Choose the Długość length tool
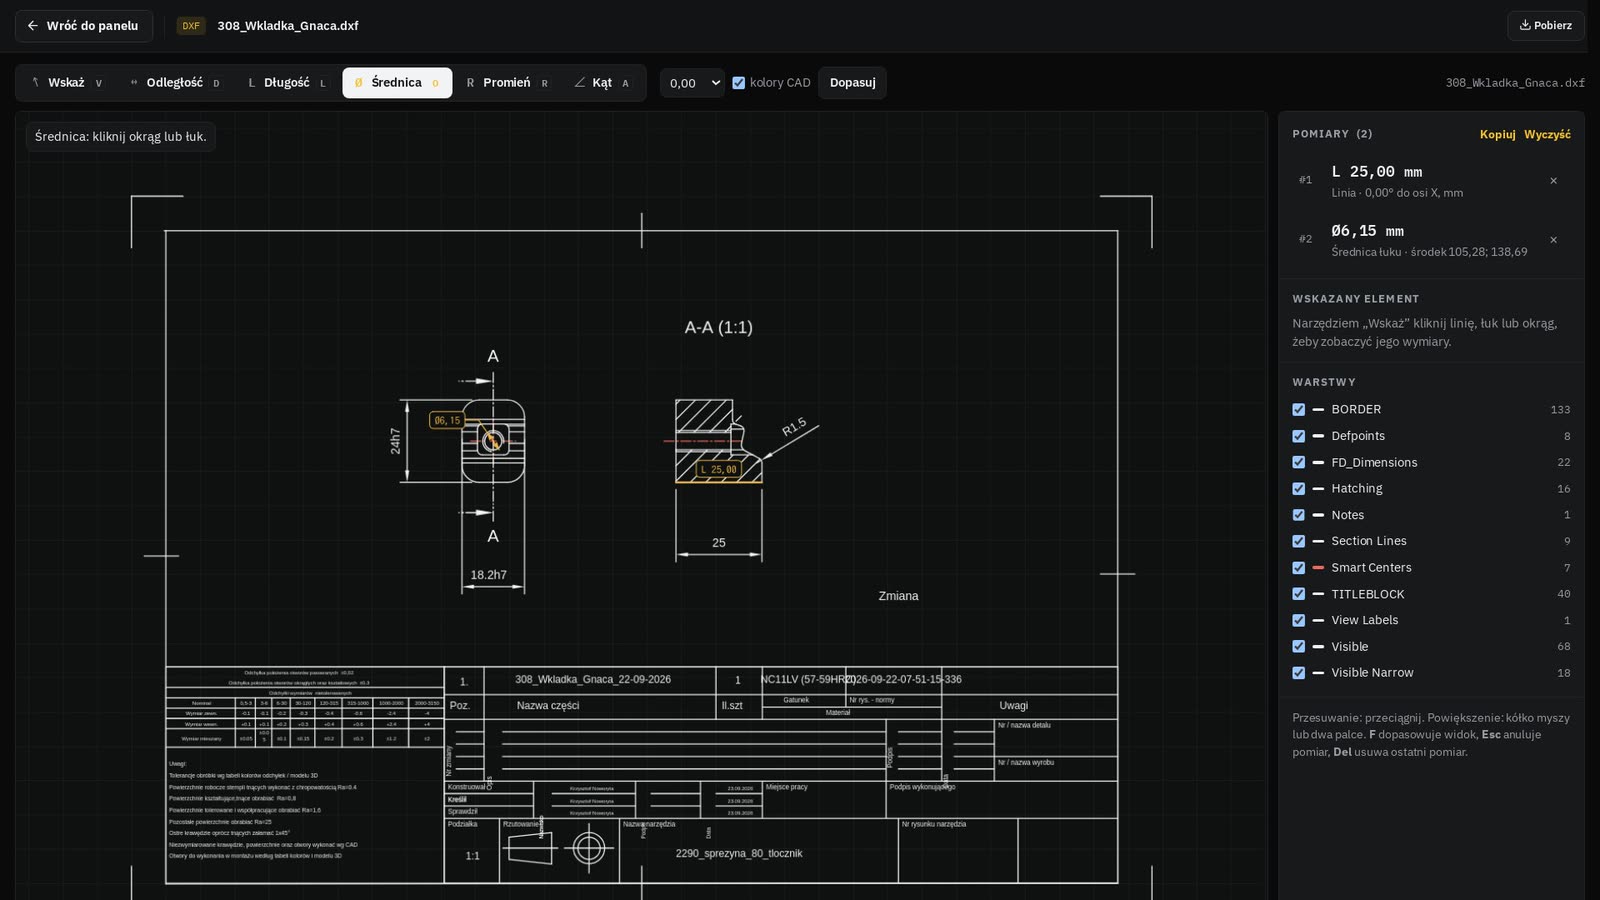This screenshot has width=1600, height=900. coord(287,83)
